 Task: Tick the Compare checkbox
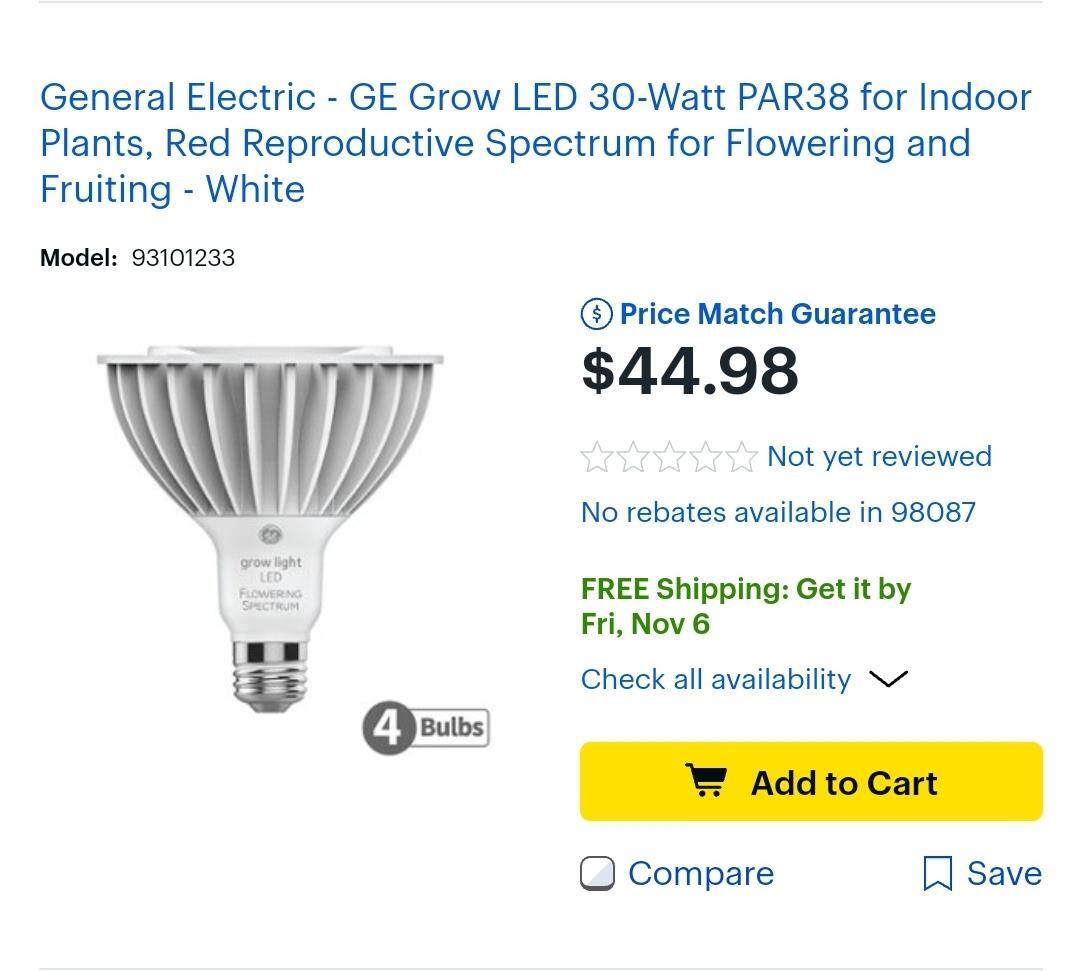(x=597, y=874)
